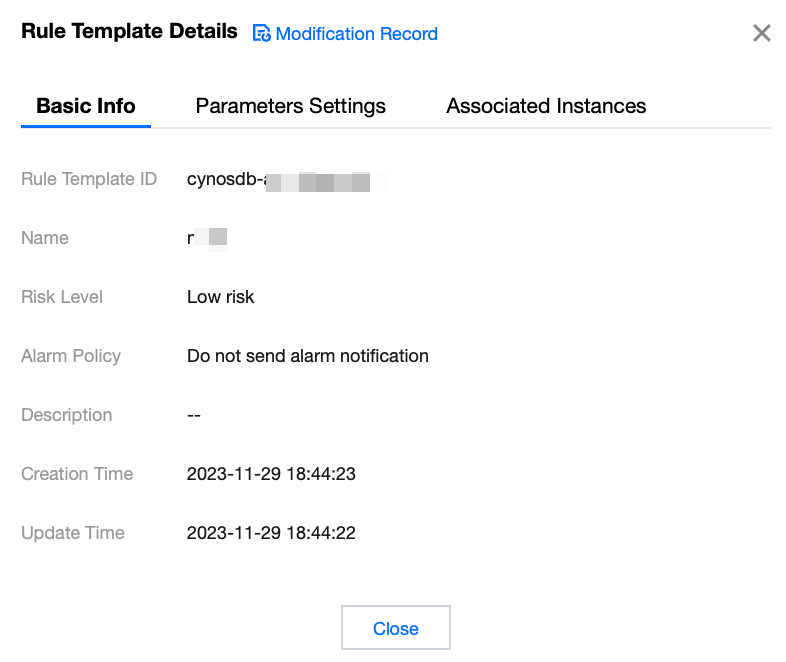The width and height of the screenshot is (786, 662).
Task: Switch to the Parameters Settings tab
Action: 290,106
